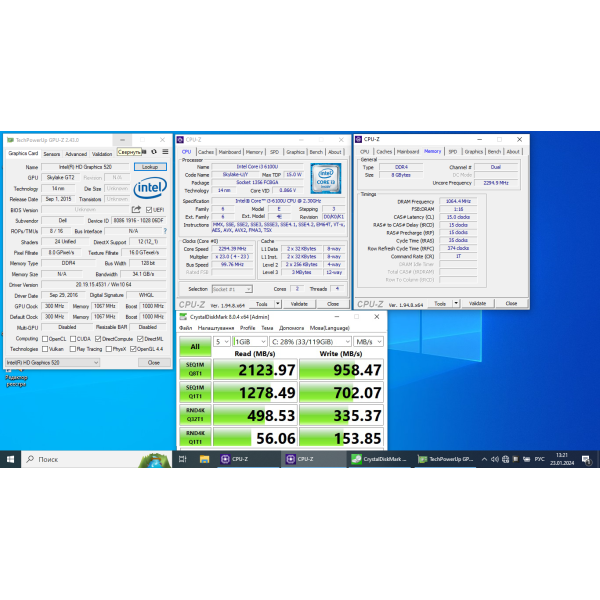Open the GPU-Z hamburger menu
This screenshot has width=600, height=600.
coord(165,152)
